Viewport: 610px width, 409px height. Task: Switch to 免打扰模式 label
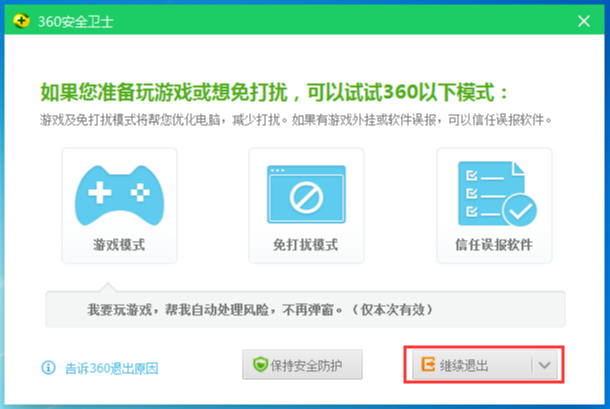[305, 245]
